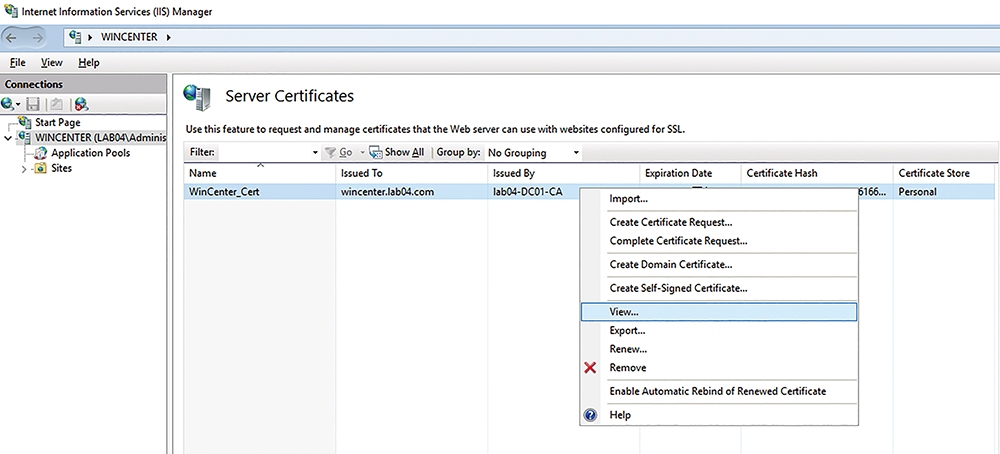Sort by the Issued By column header
The image size is (1000, 454).
564,173
